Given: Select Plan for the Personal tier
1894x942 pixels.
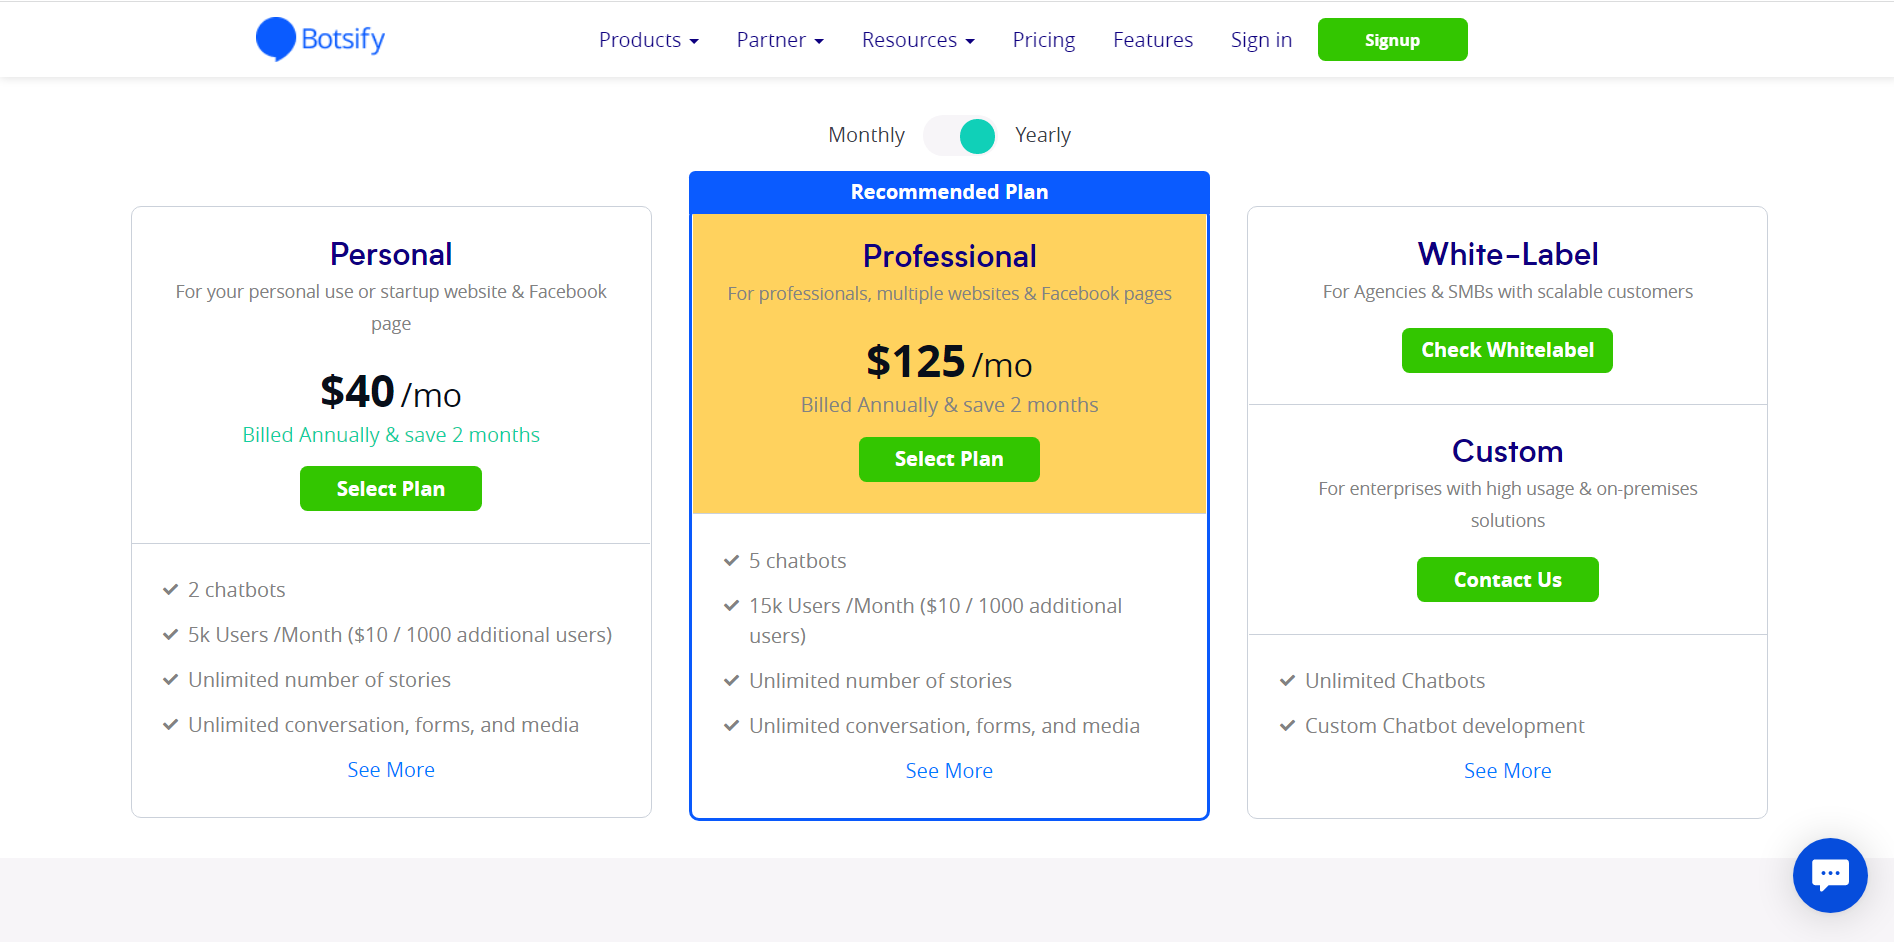Looking at the screenshot, I should click(x=390, y=488).
